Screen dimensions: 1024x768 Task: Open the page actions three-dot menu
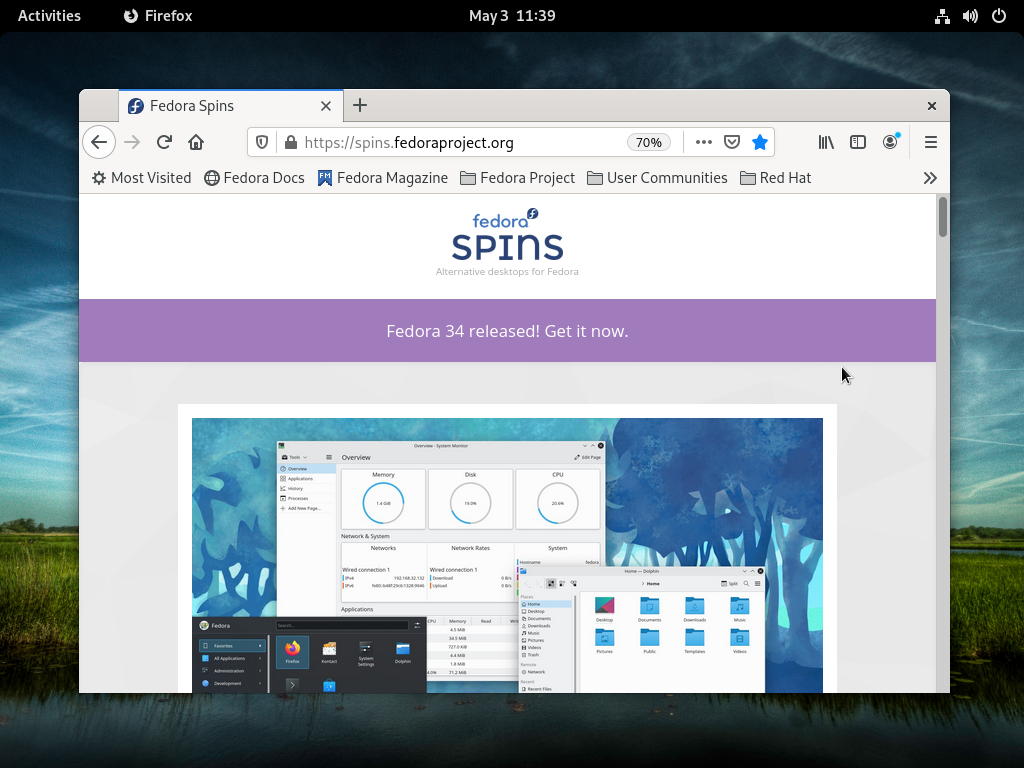pos(704,142)
